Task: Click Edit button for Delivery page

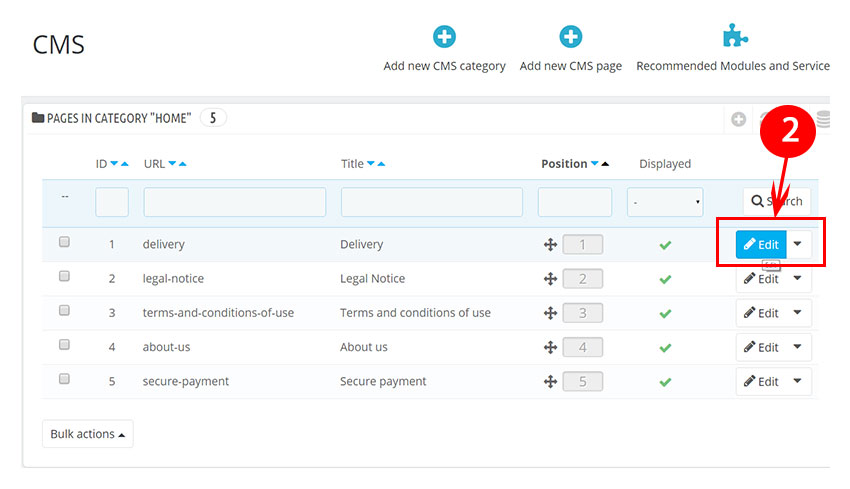Action: click(x=761, y=245)
